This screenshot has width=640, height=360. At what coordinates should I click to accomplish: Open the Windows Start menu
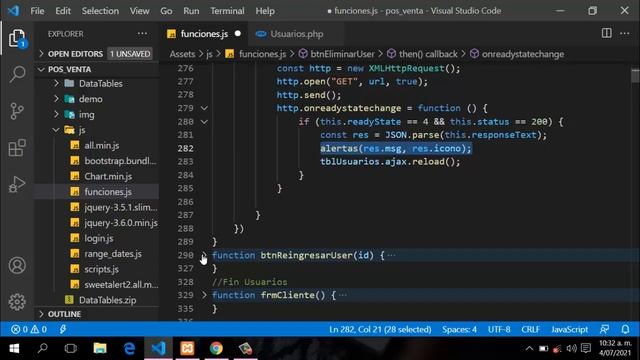(14, 349)
